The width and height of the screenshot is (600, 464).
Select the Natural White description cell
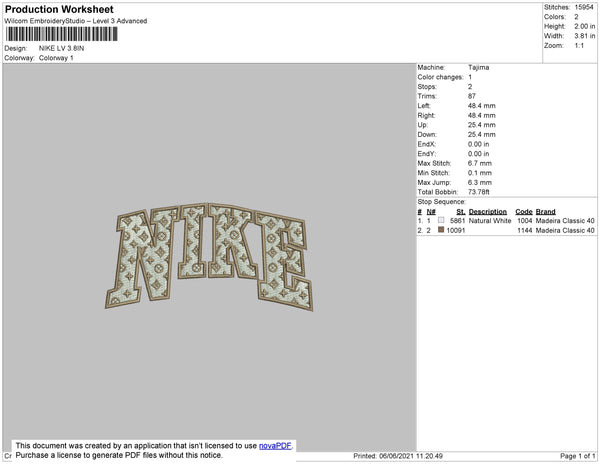pyautogui.click(x=490, y=221)
